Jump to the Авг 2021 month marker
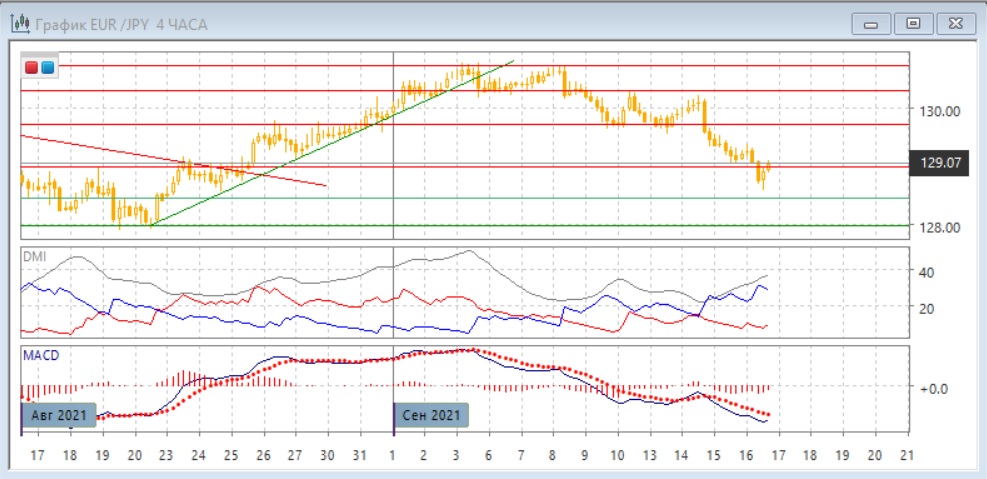Viewport: 987px width, 479px height. pyautogui.click(x=59, y=414)
